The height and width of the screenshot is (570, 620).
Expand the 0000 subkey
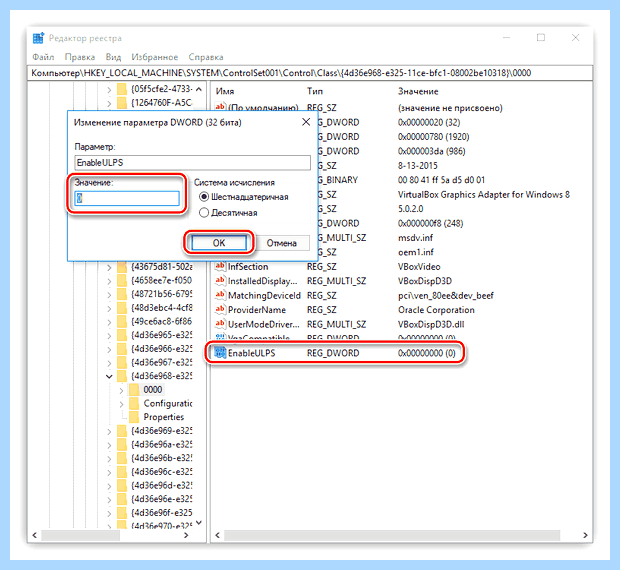click(x=121, y=390)
